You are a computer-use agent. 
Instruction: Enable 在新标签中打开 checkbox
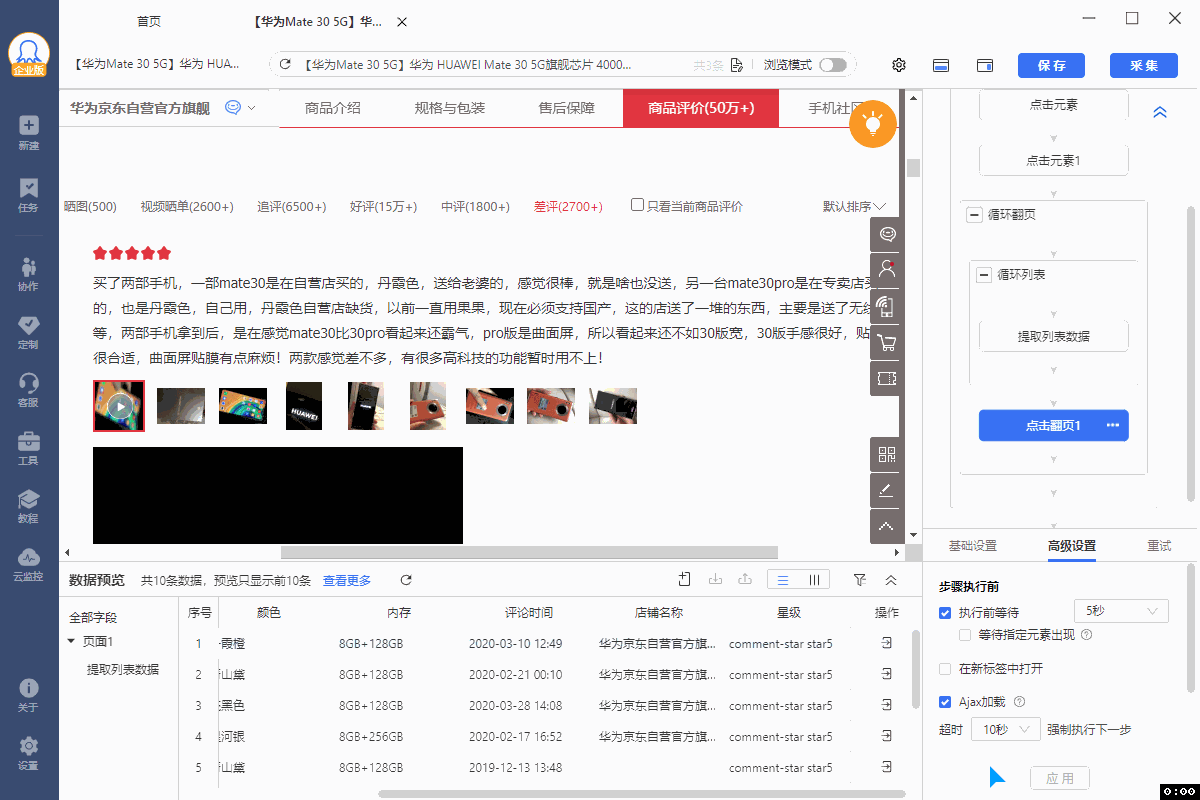click(x=945, y=668)
